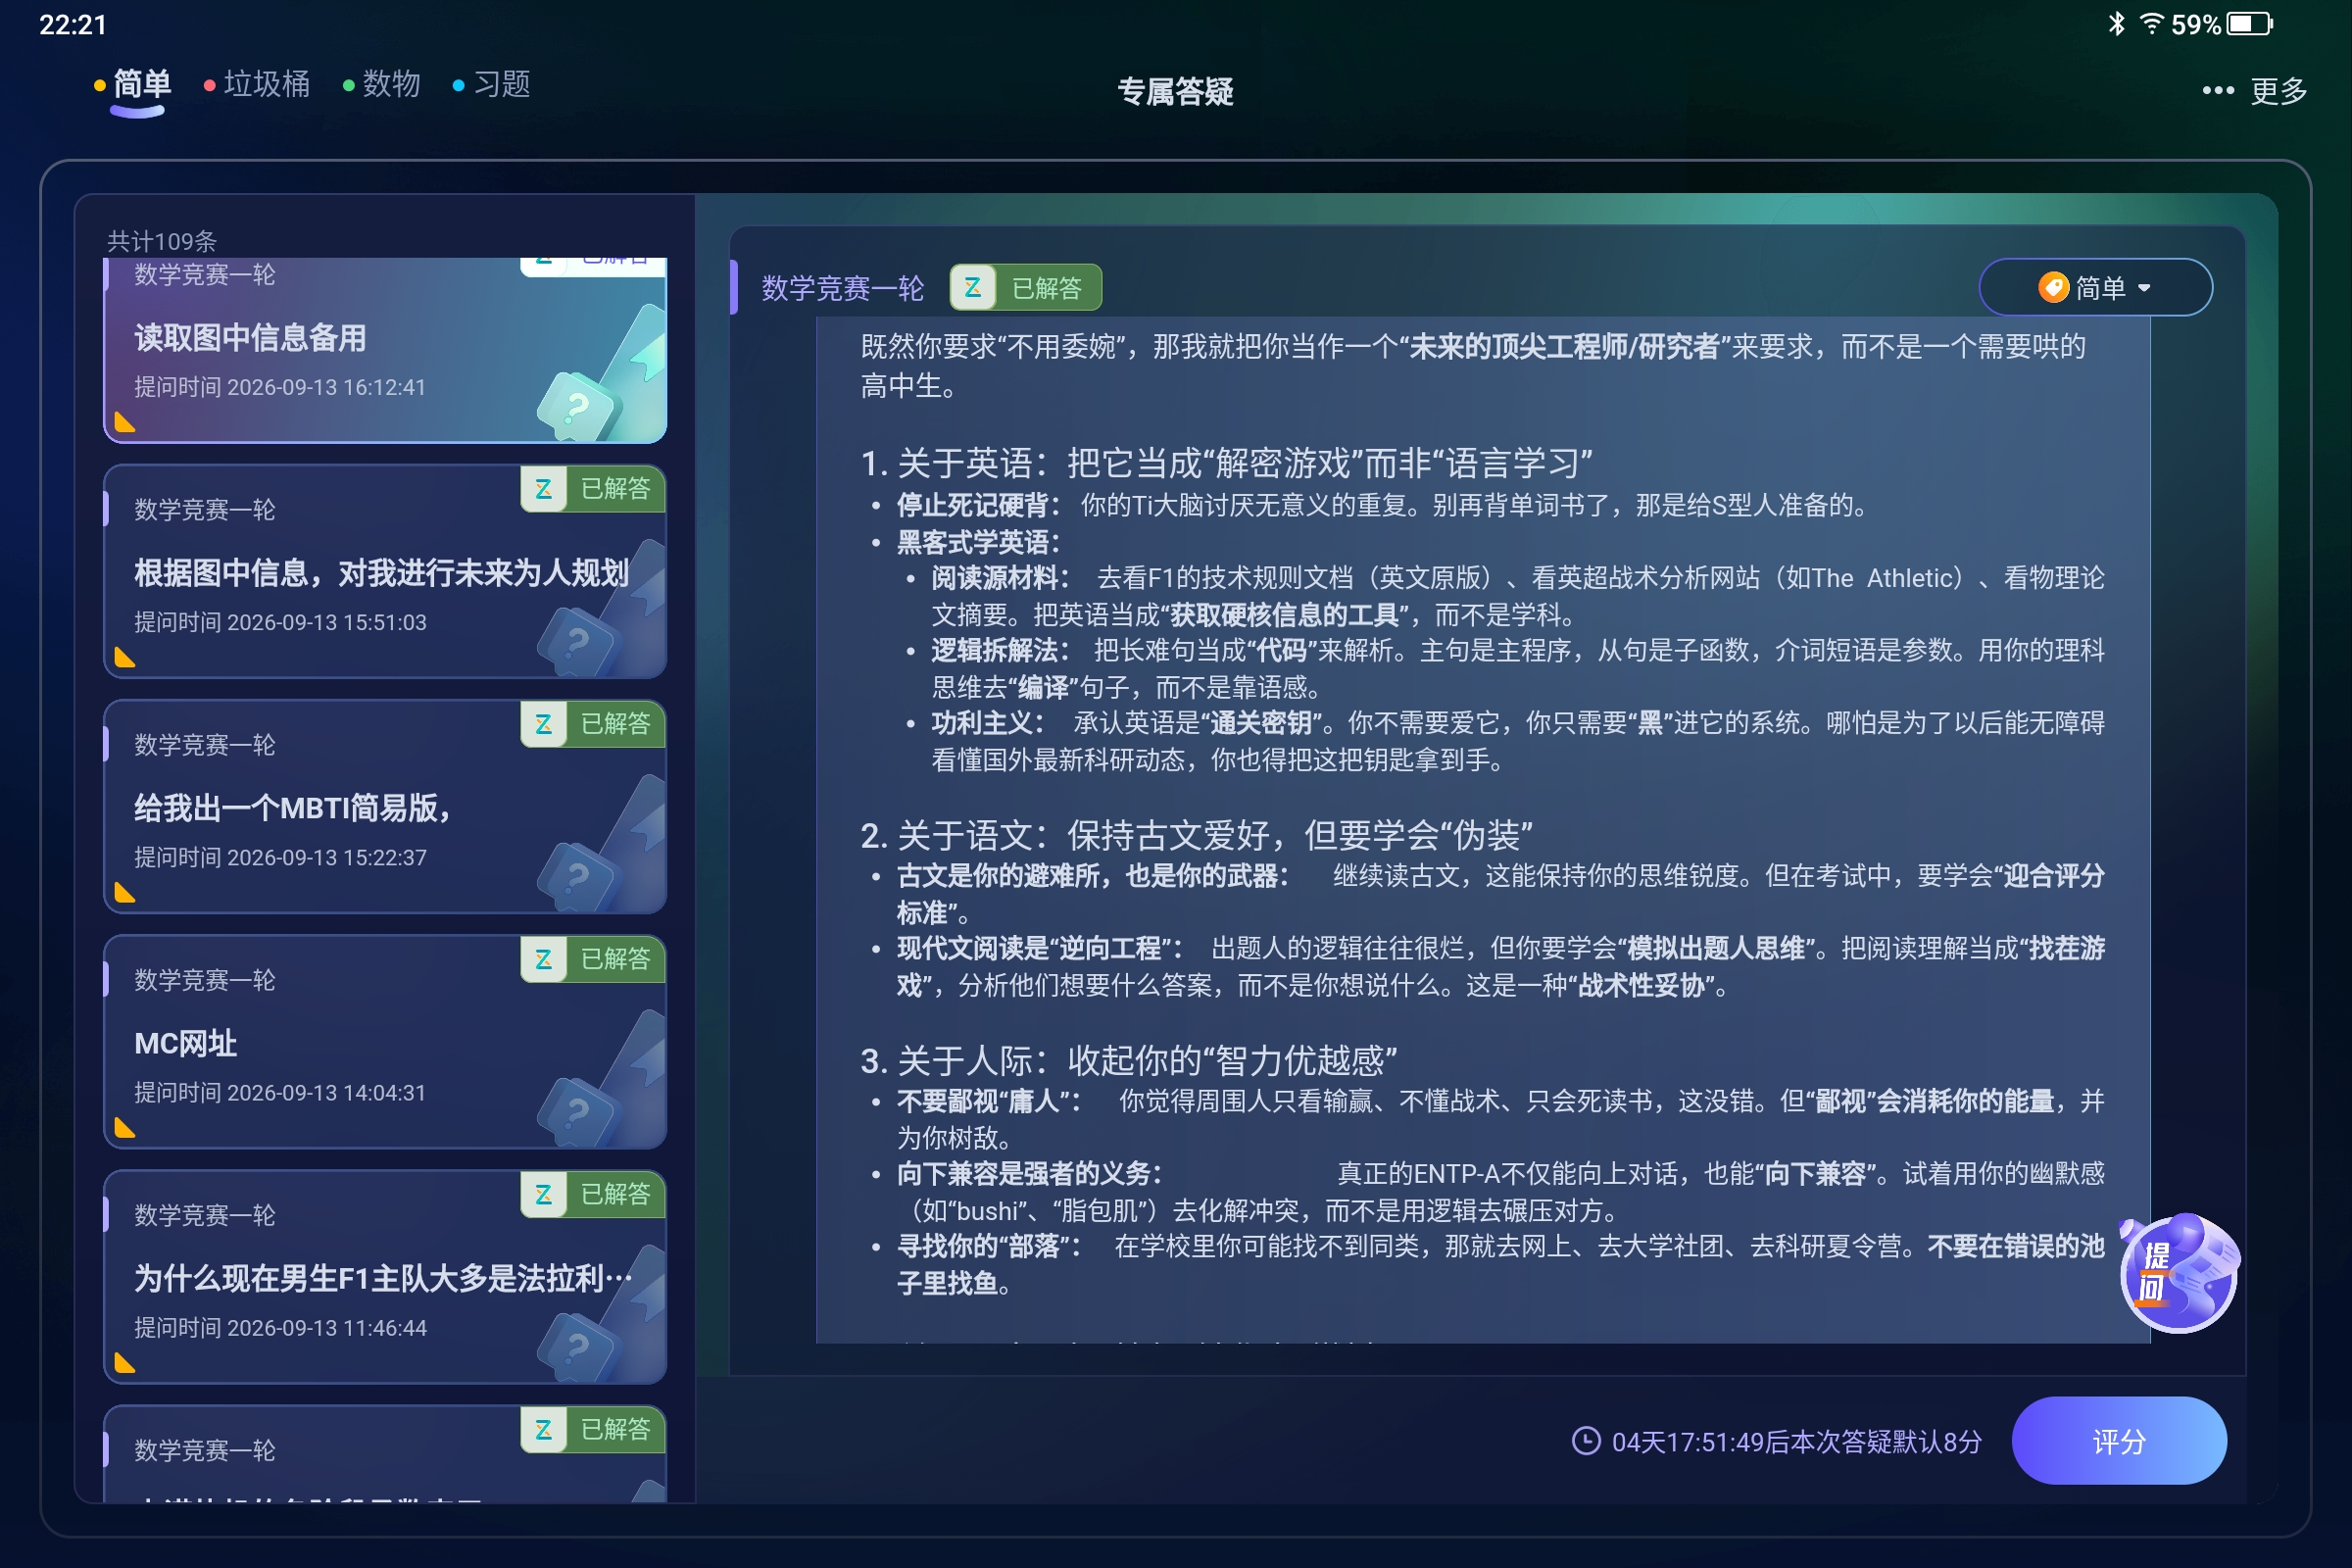Image resolution: width=2352 pixels, height=1568 pixels.
Task: Select the MC网址 question card
Action: click(x=385, y=1041)
